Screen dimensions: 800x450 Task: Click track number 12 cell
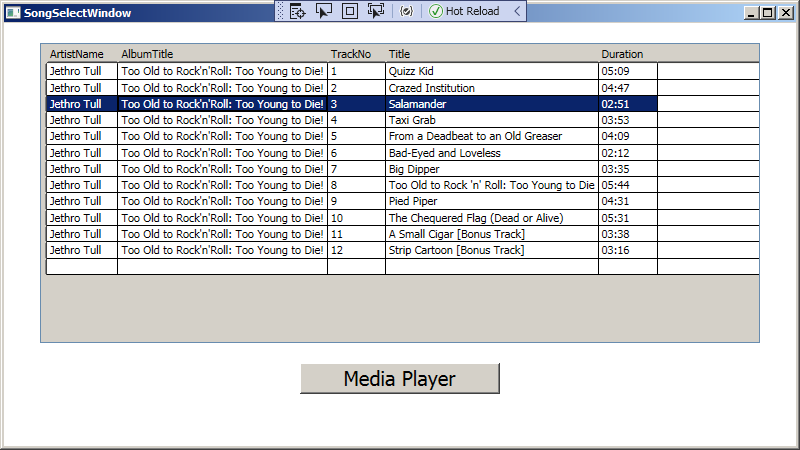[x=356, y=250]
